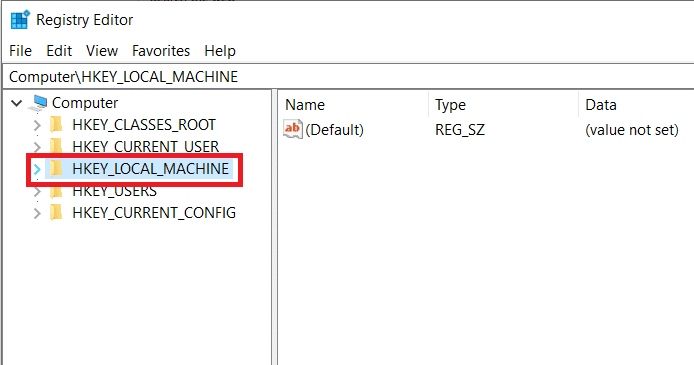Click the HKEY_CURRENT_CONFIG folder icon
Image resolution: width=694 pixels, height=365 pixels.
(x=56, y=213)
